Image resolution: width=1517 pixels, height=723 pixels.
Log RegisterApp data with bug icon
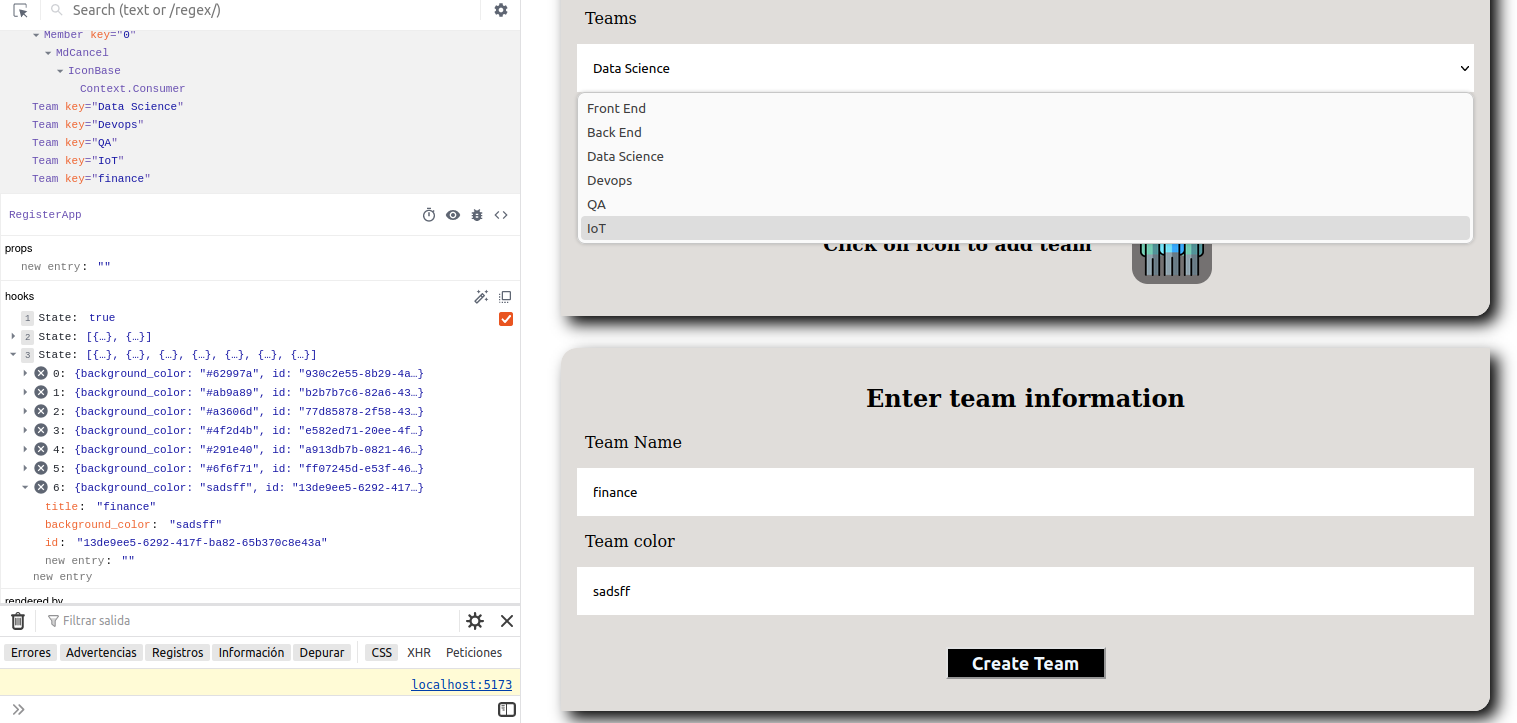click(x=477, y=215)
